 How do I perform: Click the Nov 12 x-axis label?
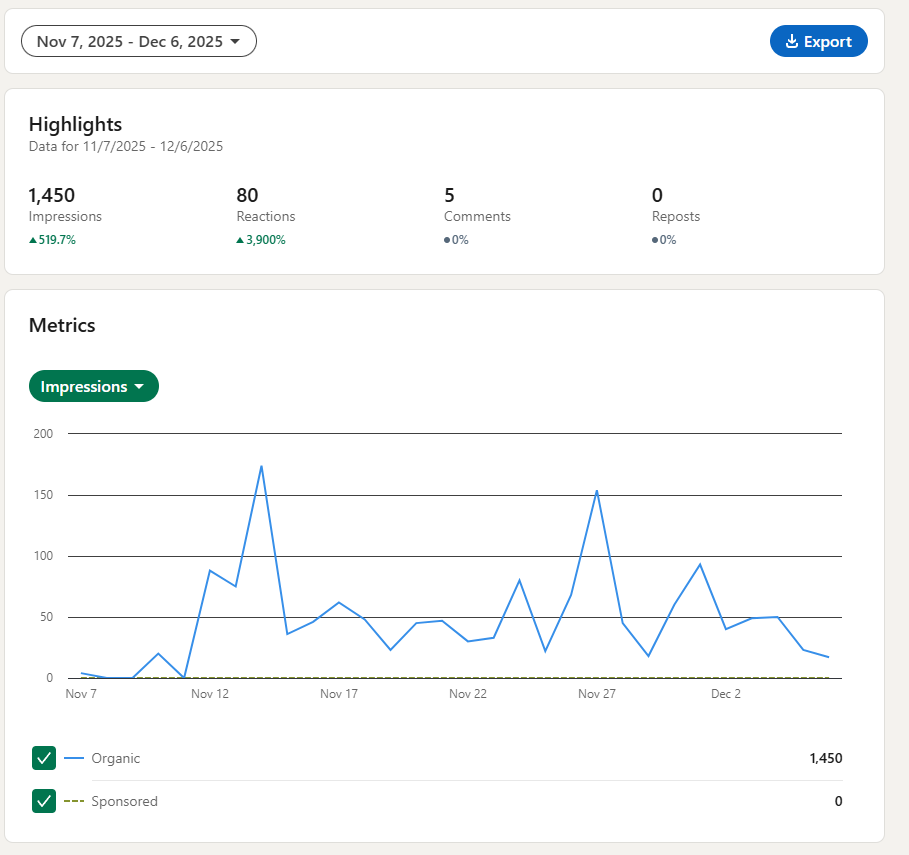point(210,693)
